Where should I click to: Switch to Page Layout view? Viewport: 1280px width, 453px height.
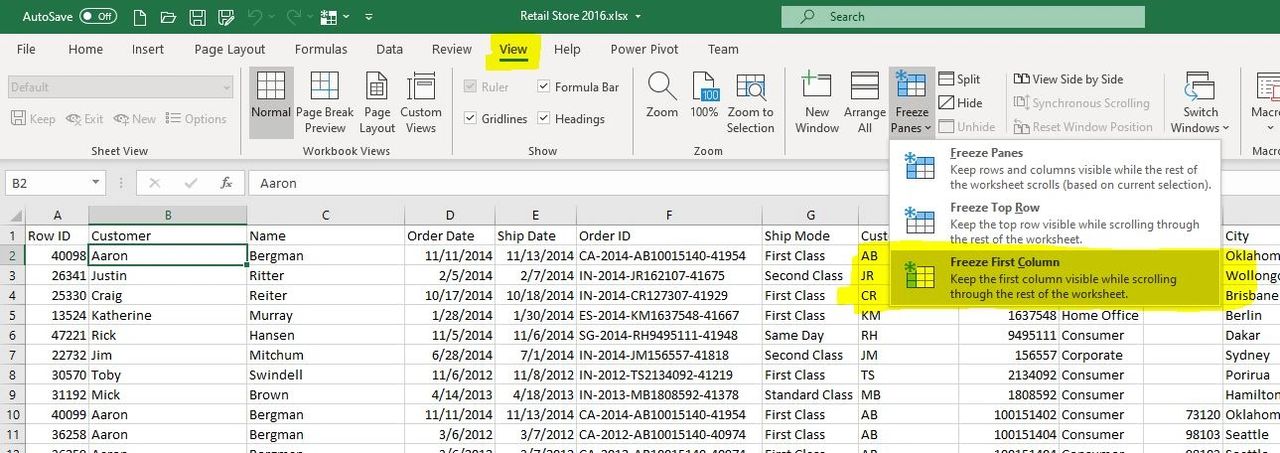point(377,102)
